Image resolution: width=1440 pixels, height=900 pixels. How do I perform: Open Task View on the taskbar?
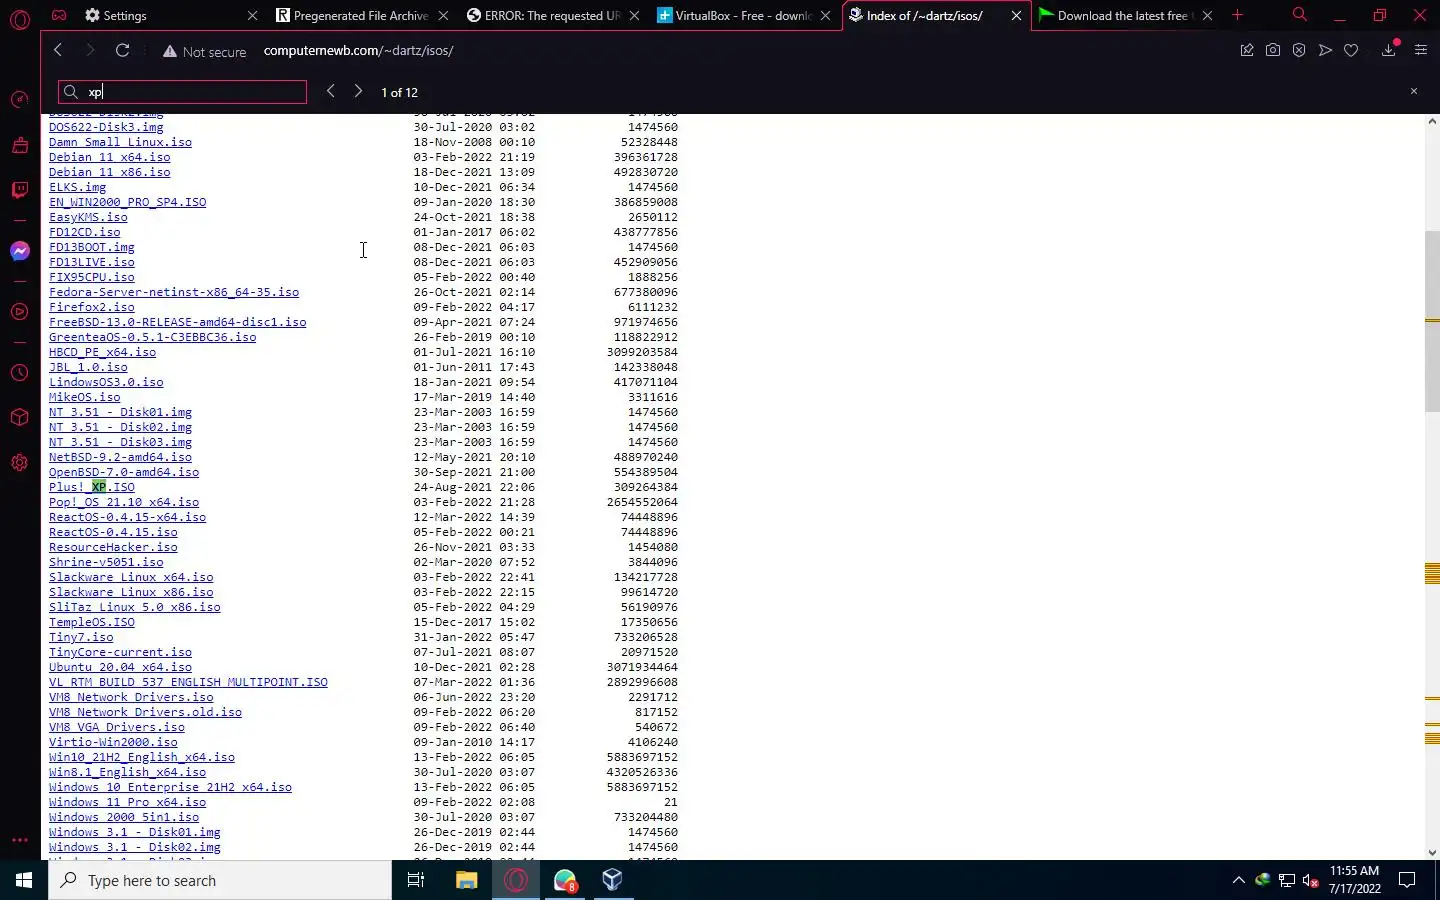[x=416, y=880]
